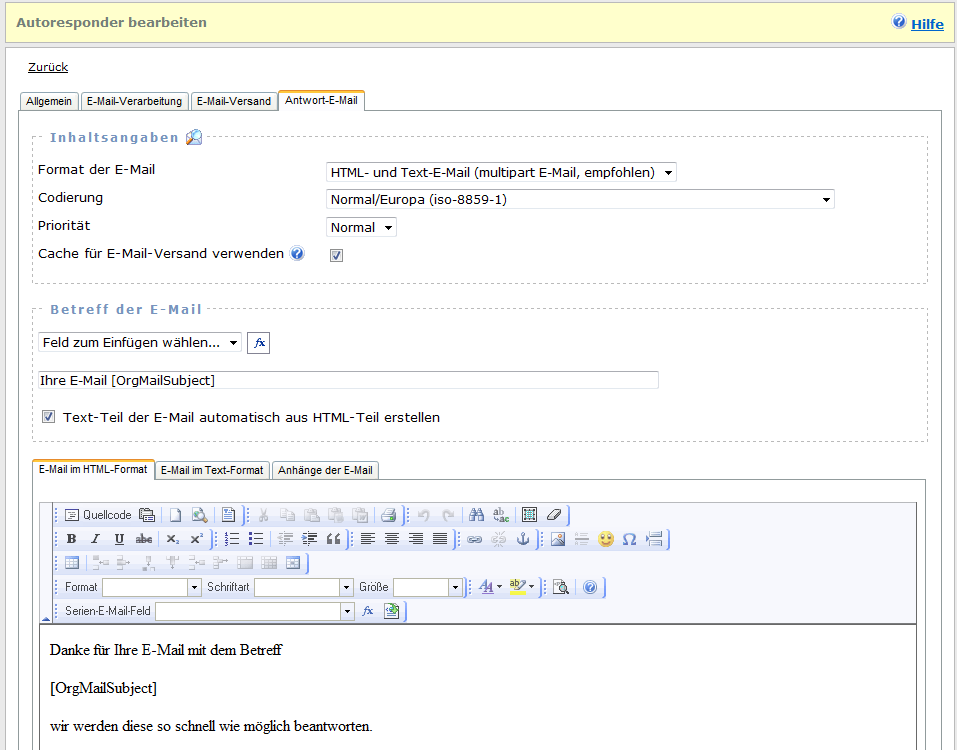This screenshot has width=957, height=750.
Task: Insert a smiley emoticon
Action: tap(606, 539)
